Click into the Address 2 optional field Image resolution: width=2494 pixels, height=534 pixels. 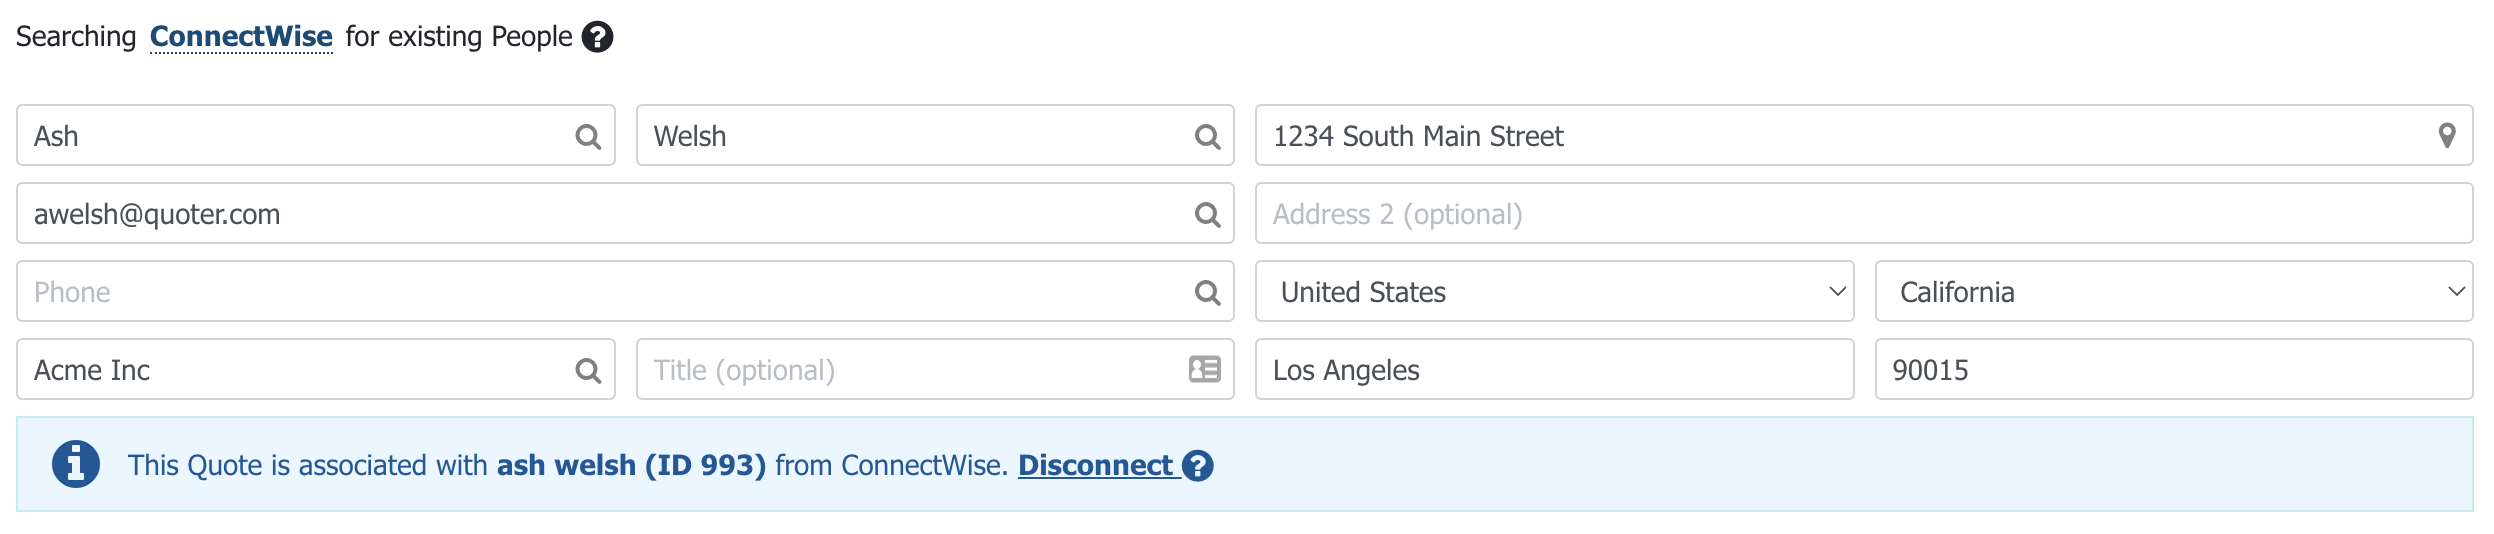1862,214
